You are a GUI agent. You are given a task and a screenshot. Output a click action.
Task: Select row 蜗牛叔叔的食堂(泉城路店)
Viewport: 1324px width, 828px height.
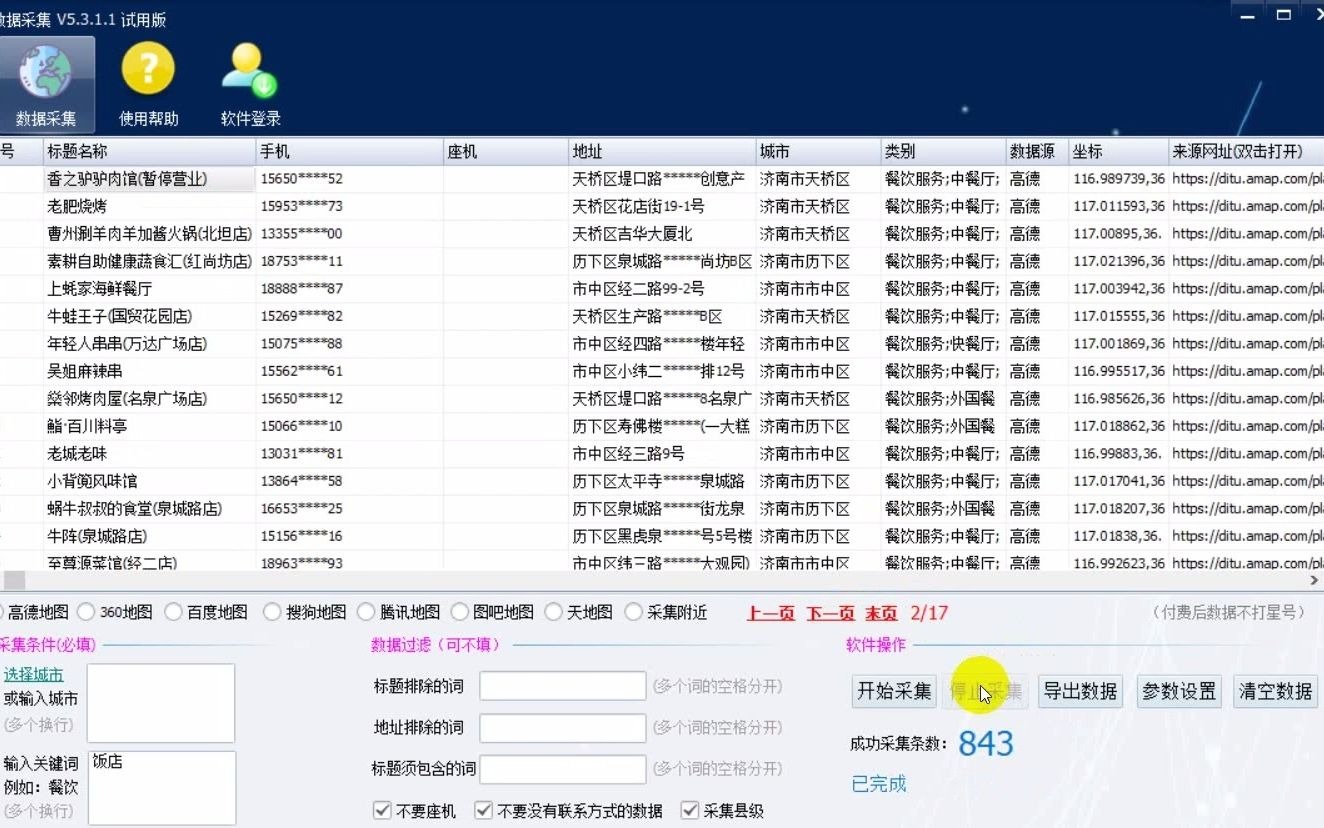click(660, 509)
